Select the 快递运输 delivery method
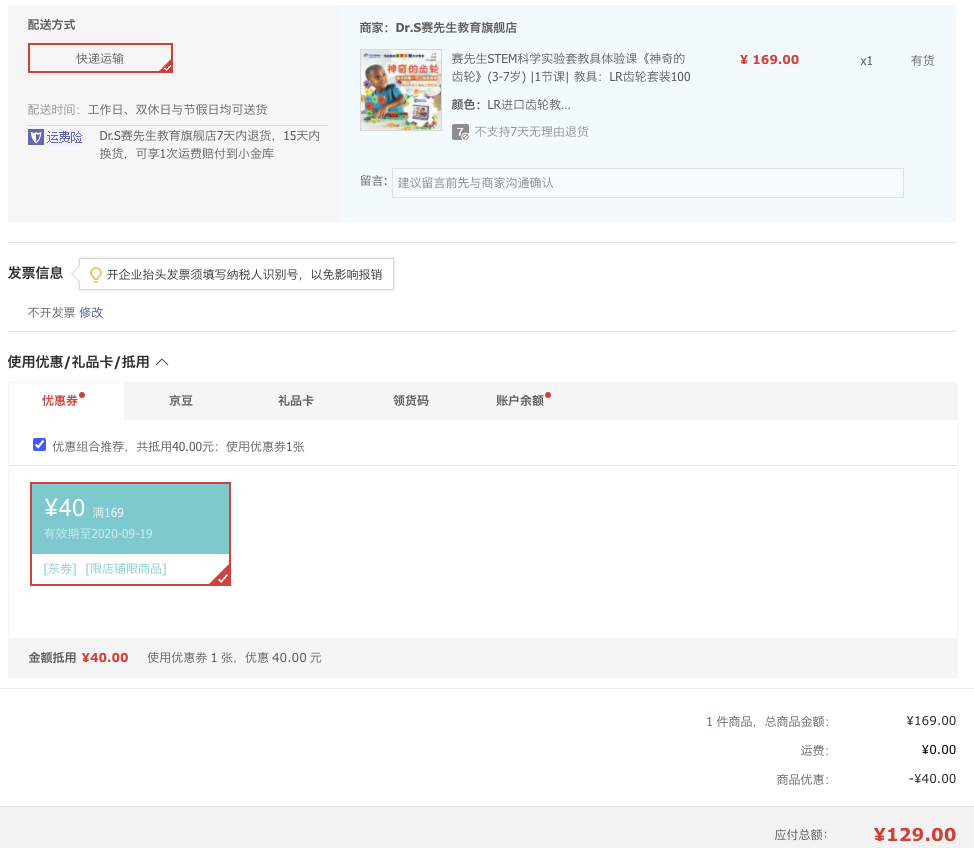974x848 pixels. 100,58
